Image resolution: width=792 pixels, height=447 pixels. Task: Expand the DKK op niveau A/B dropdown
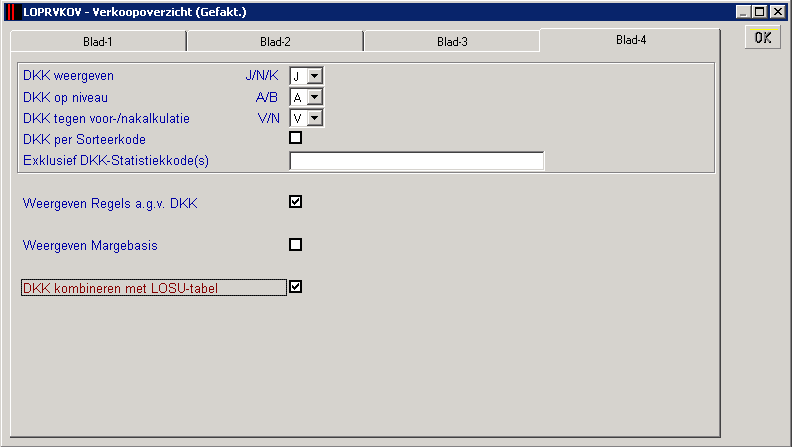click(x=315, y=97)
